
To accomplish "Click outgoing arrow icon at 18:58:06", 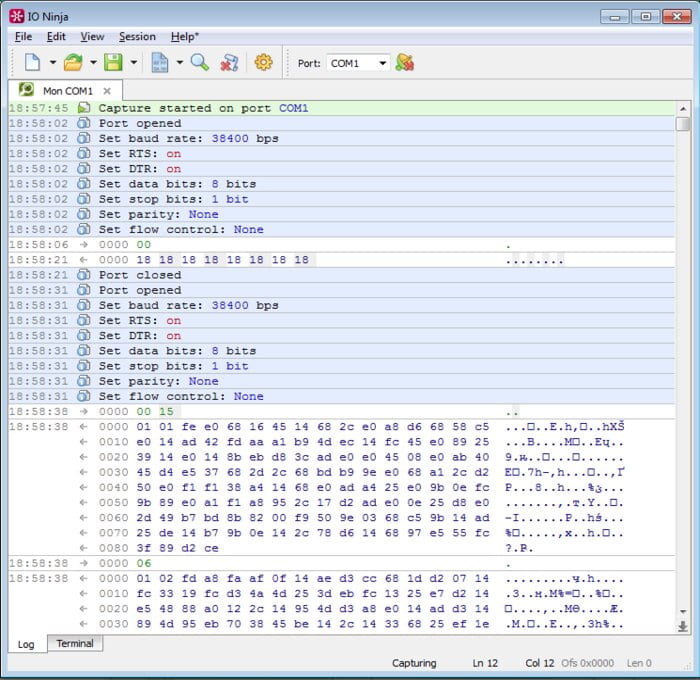I will [83, 245].
